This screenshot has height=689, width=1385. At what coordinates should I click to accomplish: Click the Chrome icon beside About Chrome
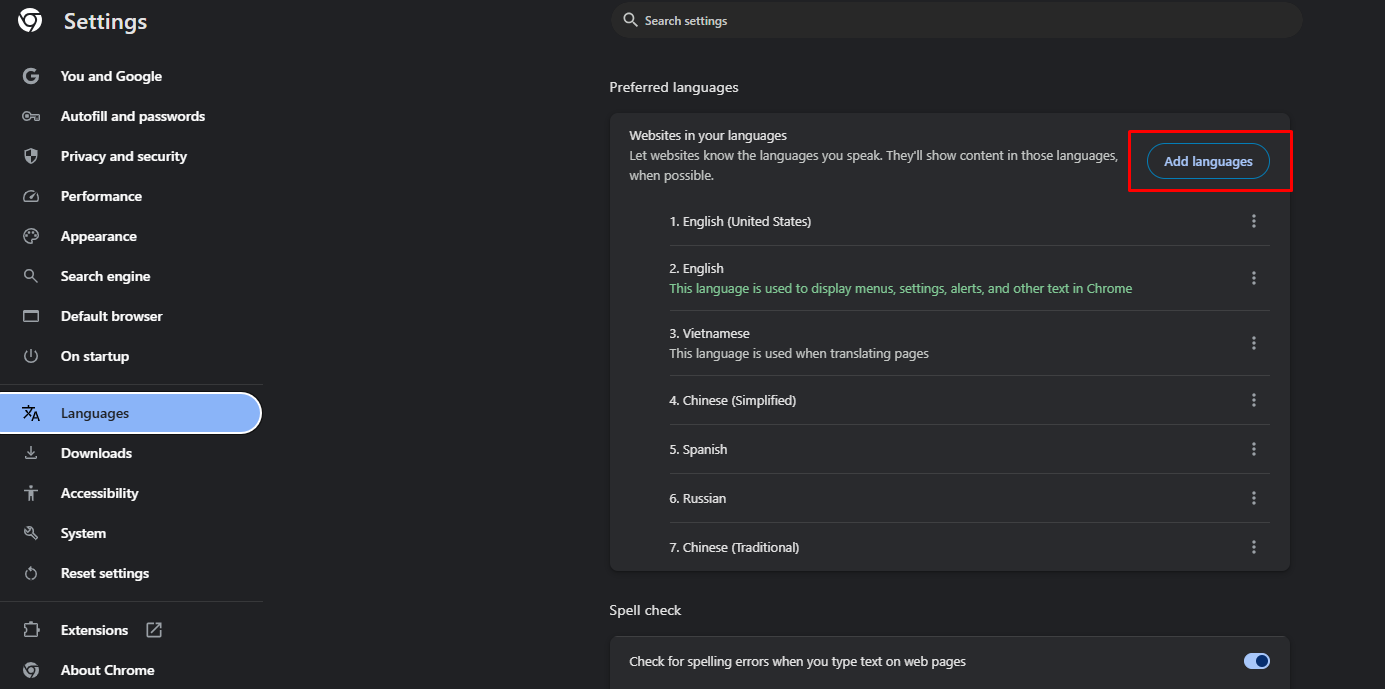(x=31, y=670)
